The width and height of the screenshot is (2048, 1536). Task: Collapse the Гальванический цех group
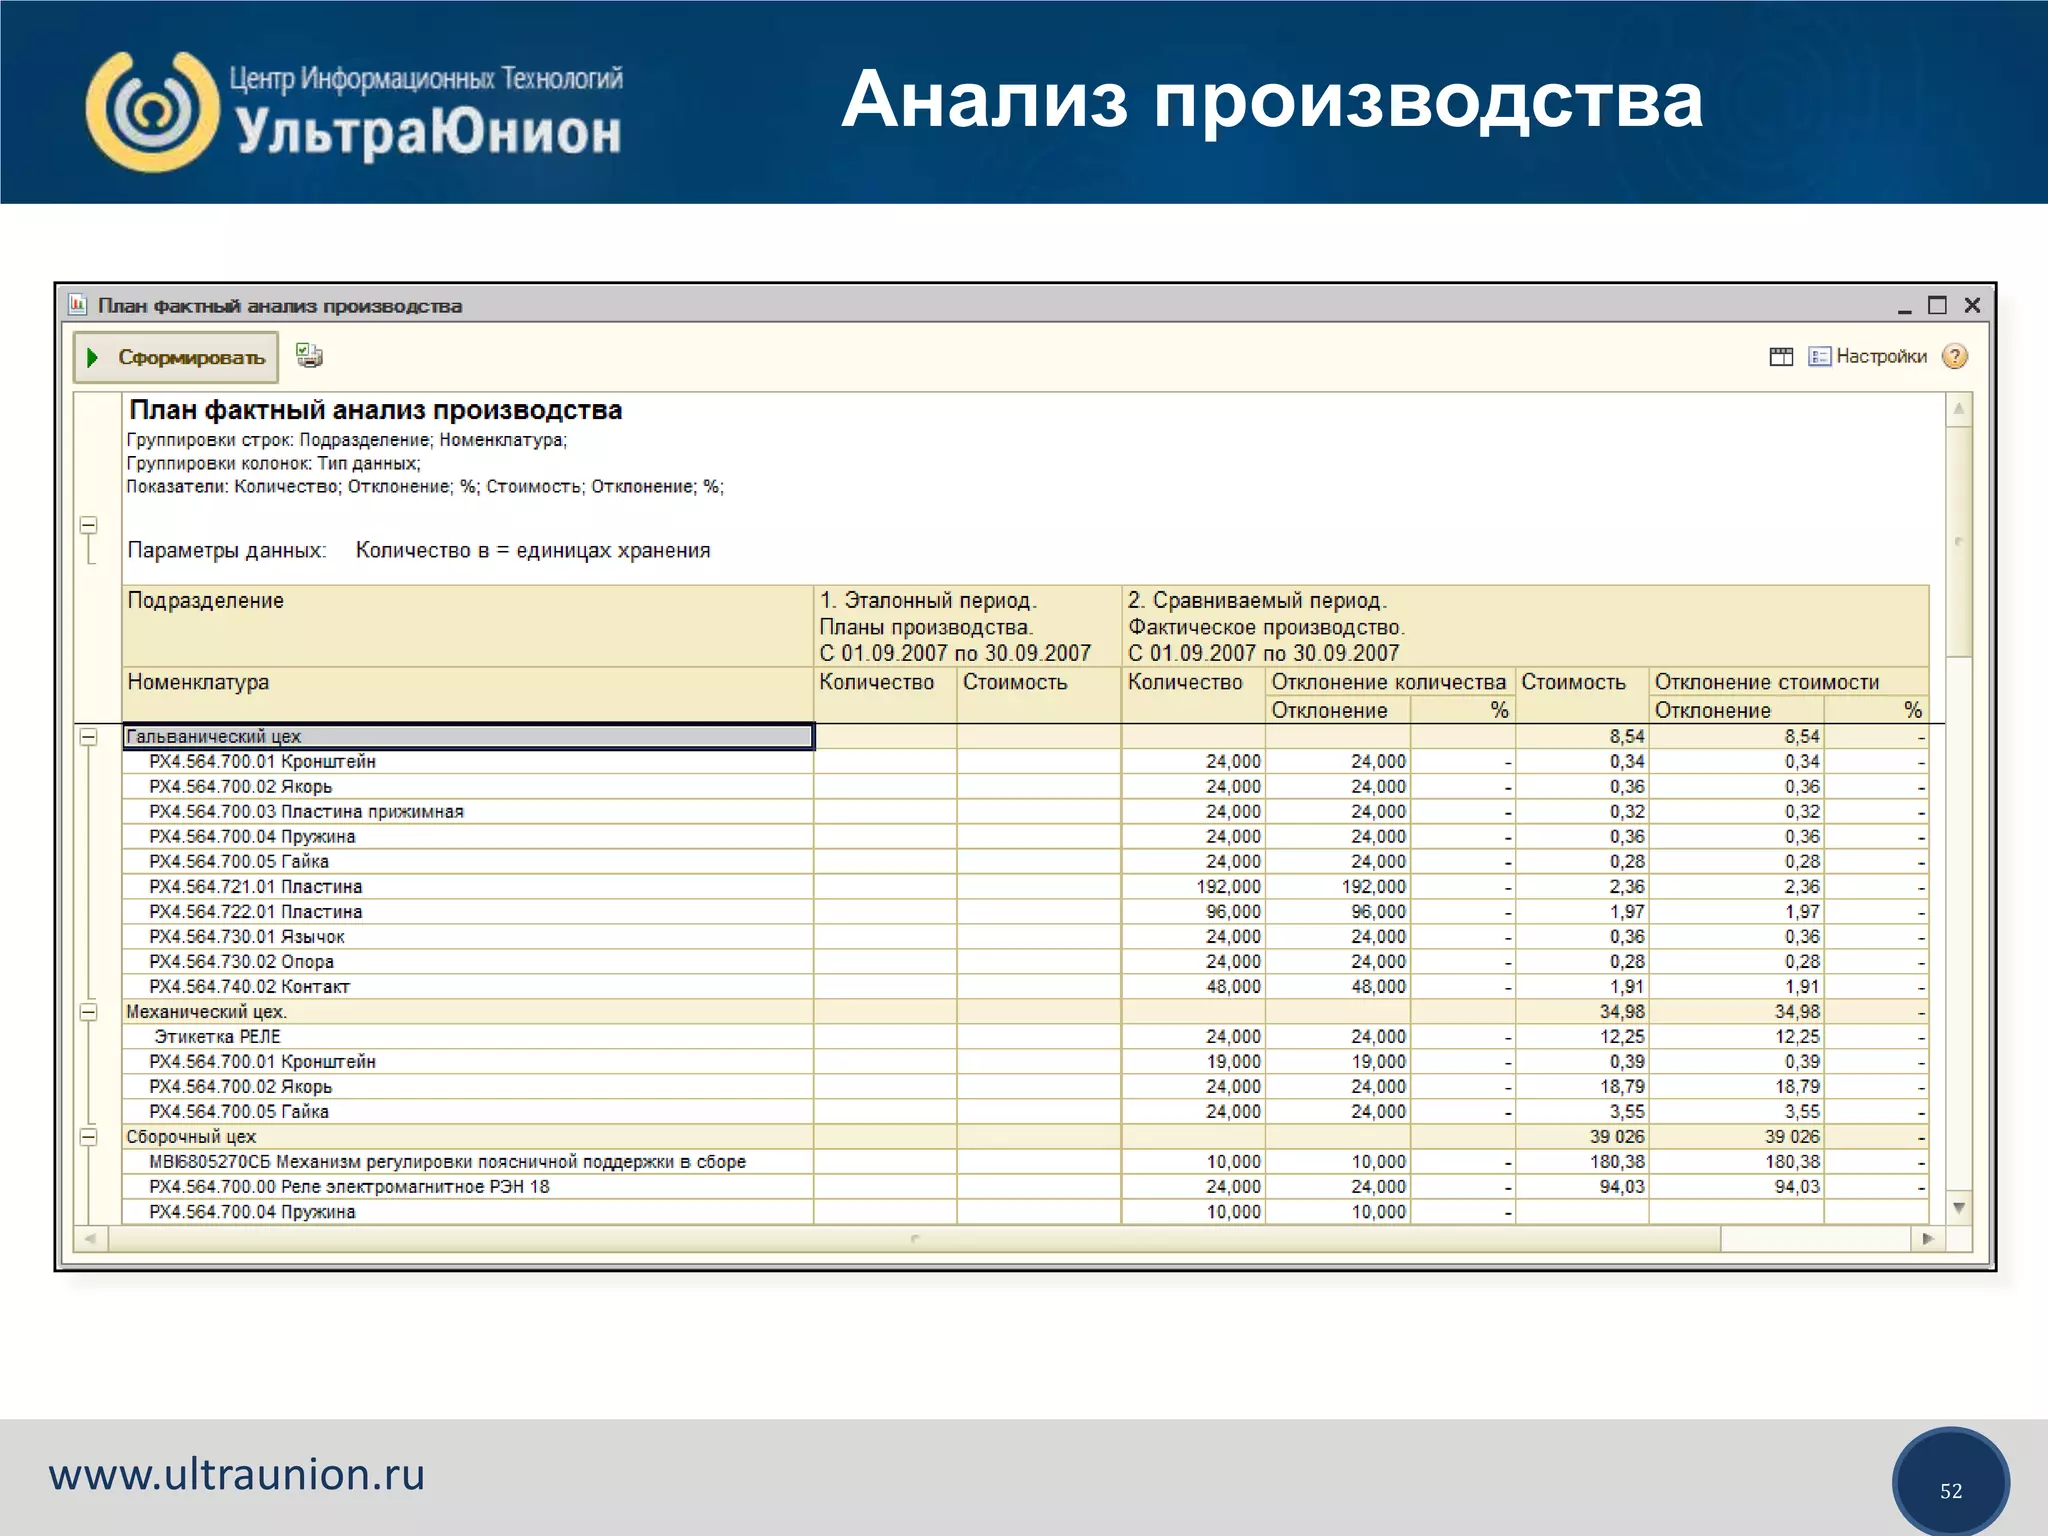click(89, 737)
